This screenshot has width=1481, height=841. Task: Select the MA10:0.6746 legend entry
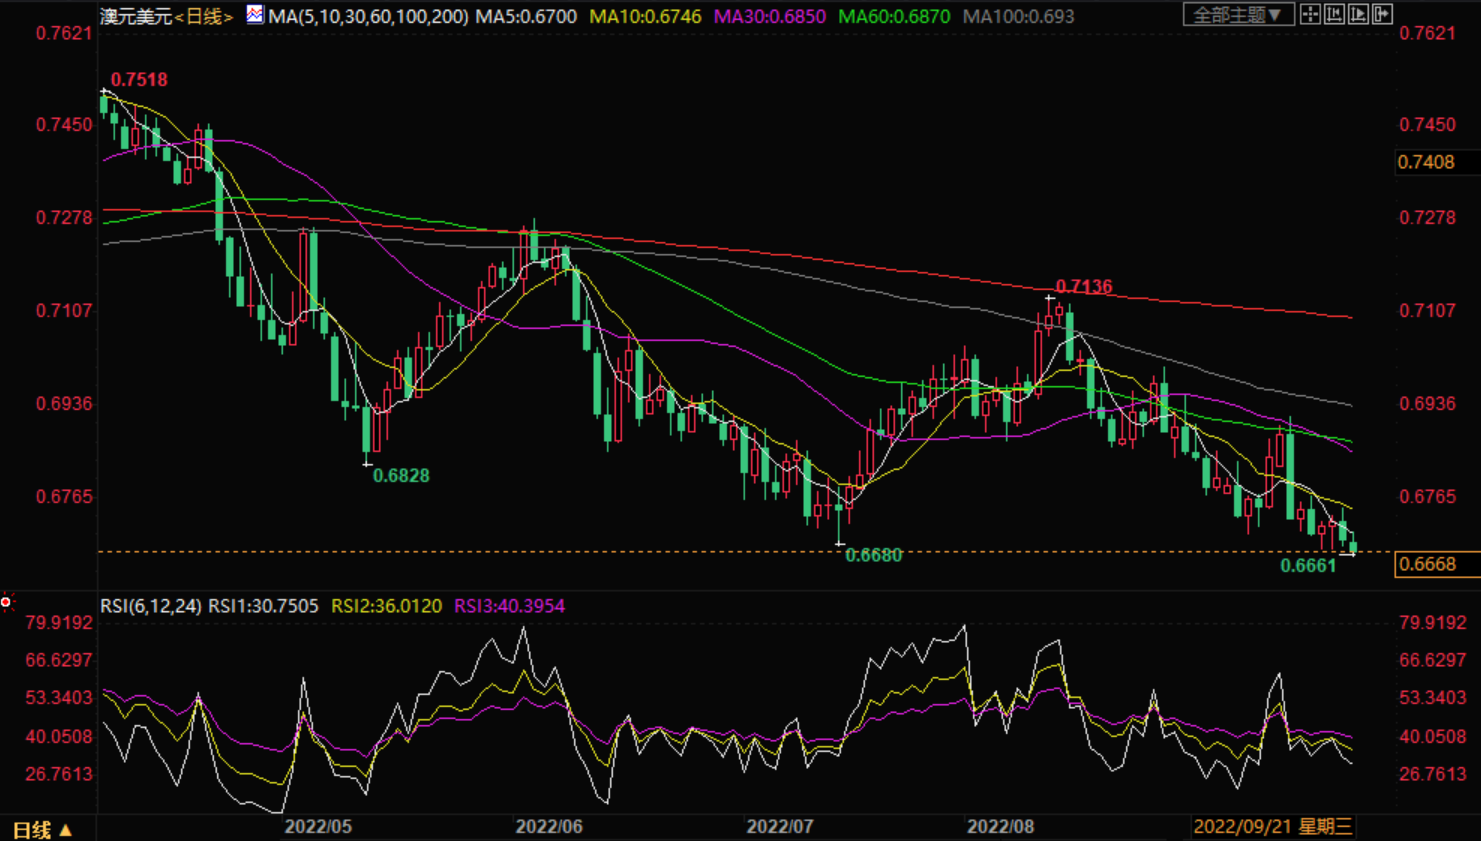(645, 16)
